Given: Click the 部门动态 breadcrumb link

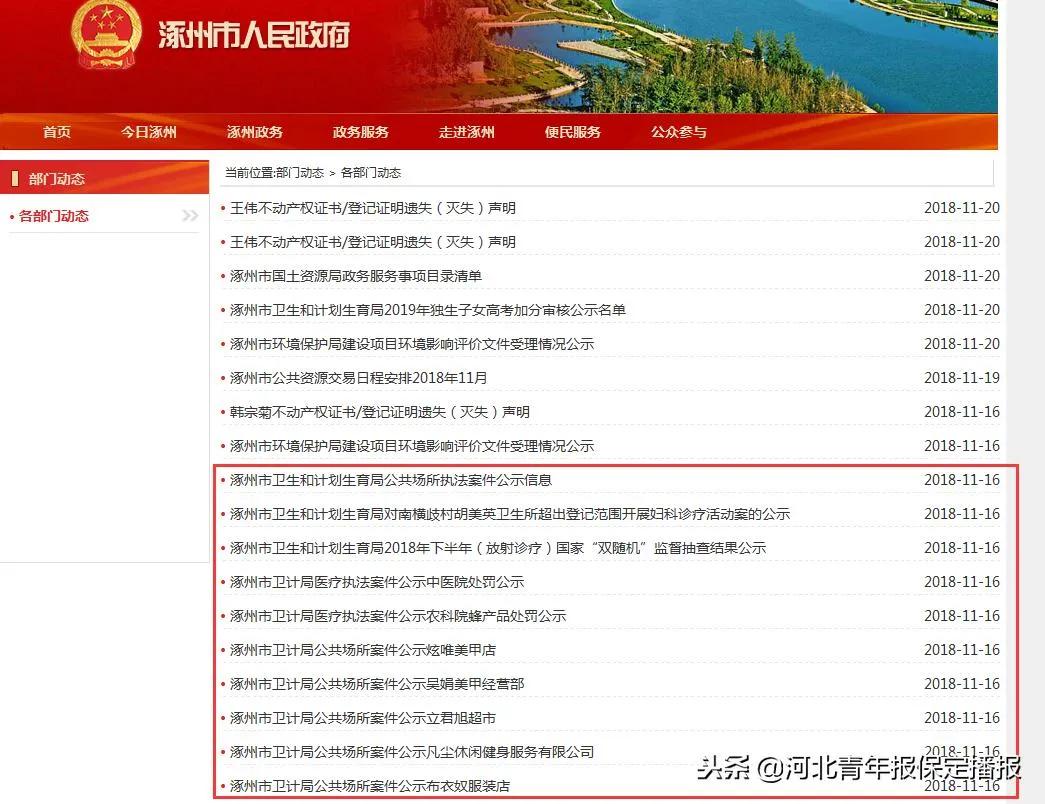Looking at the screenshot, I should tap(299, 173).
